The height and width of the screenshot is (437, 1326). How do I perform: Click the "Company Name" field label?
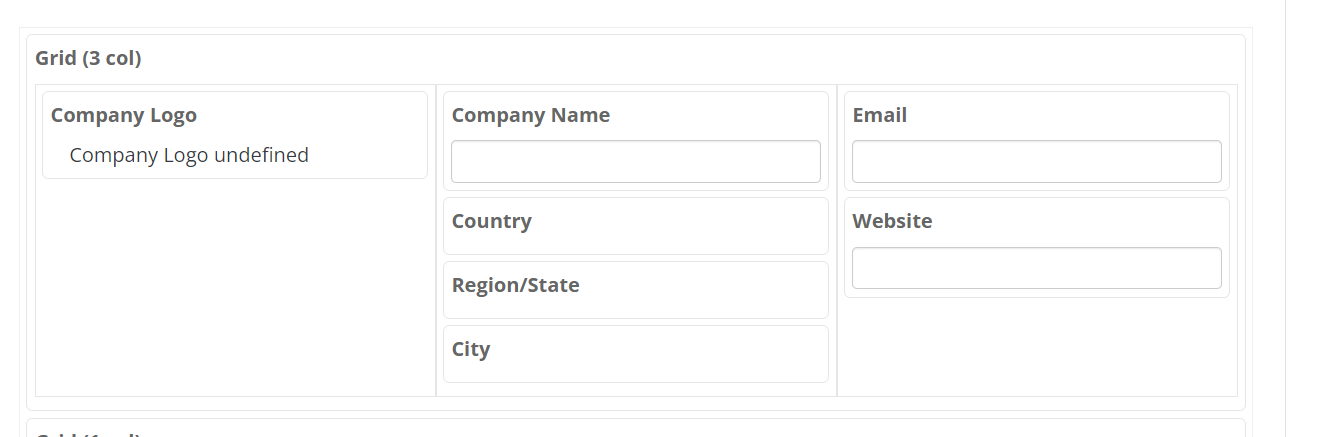530,115
